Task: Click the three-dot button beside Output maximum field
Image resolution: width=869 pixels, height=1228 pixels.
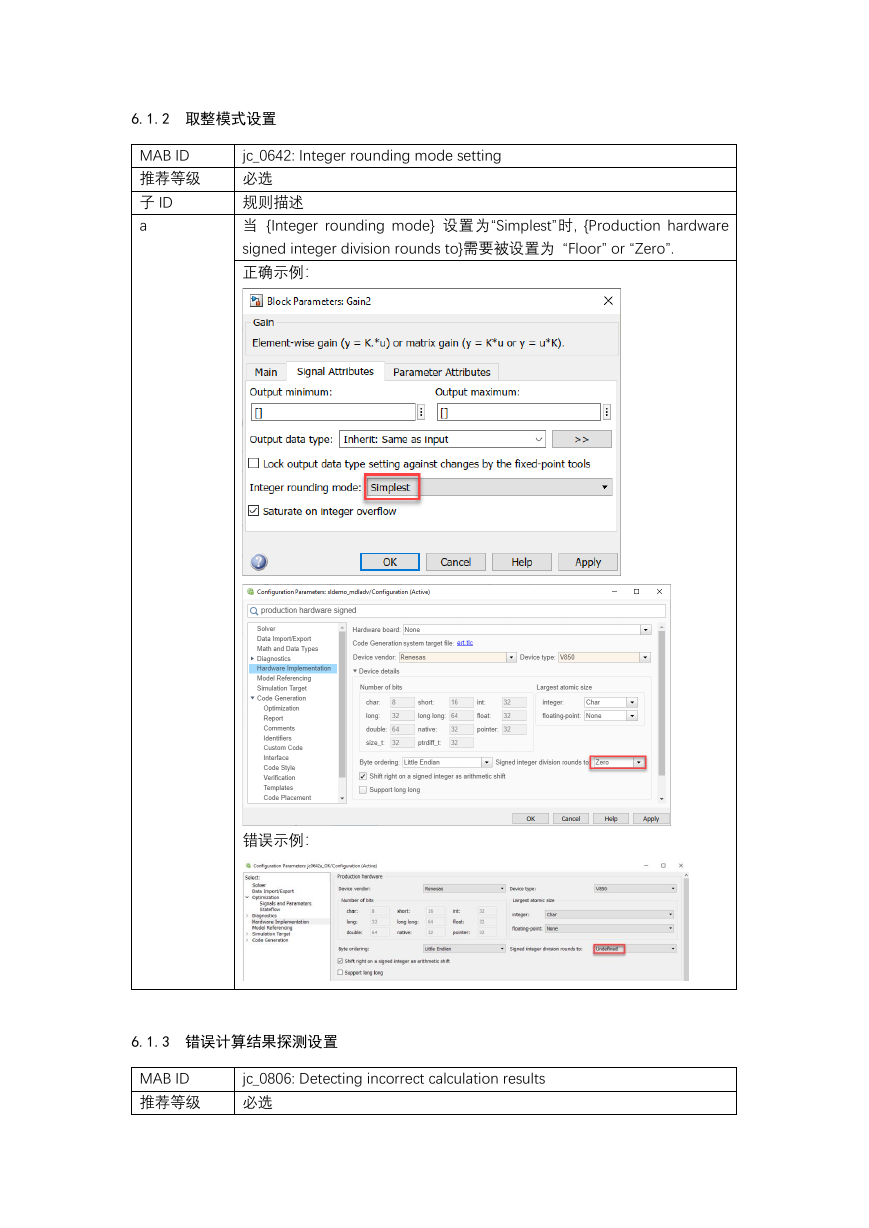Action: click(607, 412)
